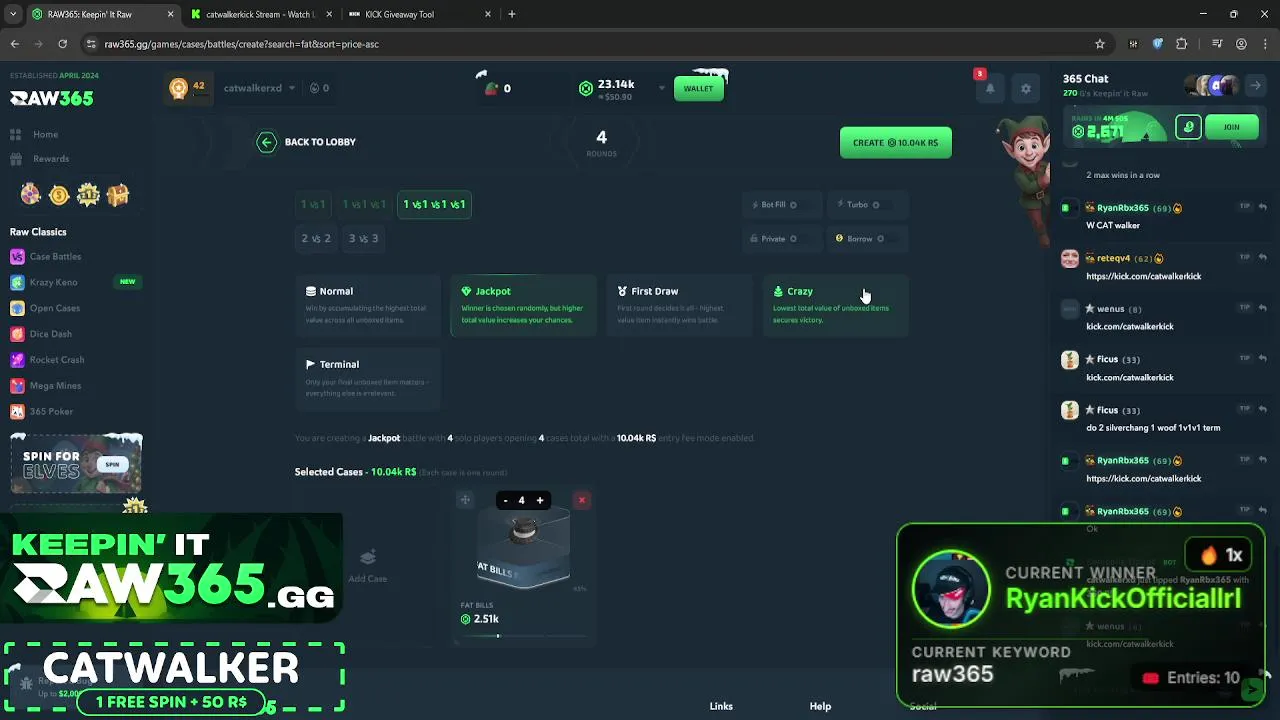The width and height of the screenshot is (1280, 720).
Task: Collapse the 365 Chat panel arrow
Action: (x=1255, y=86)
